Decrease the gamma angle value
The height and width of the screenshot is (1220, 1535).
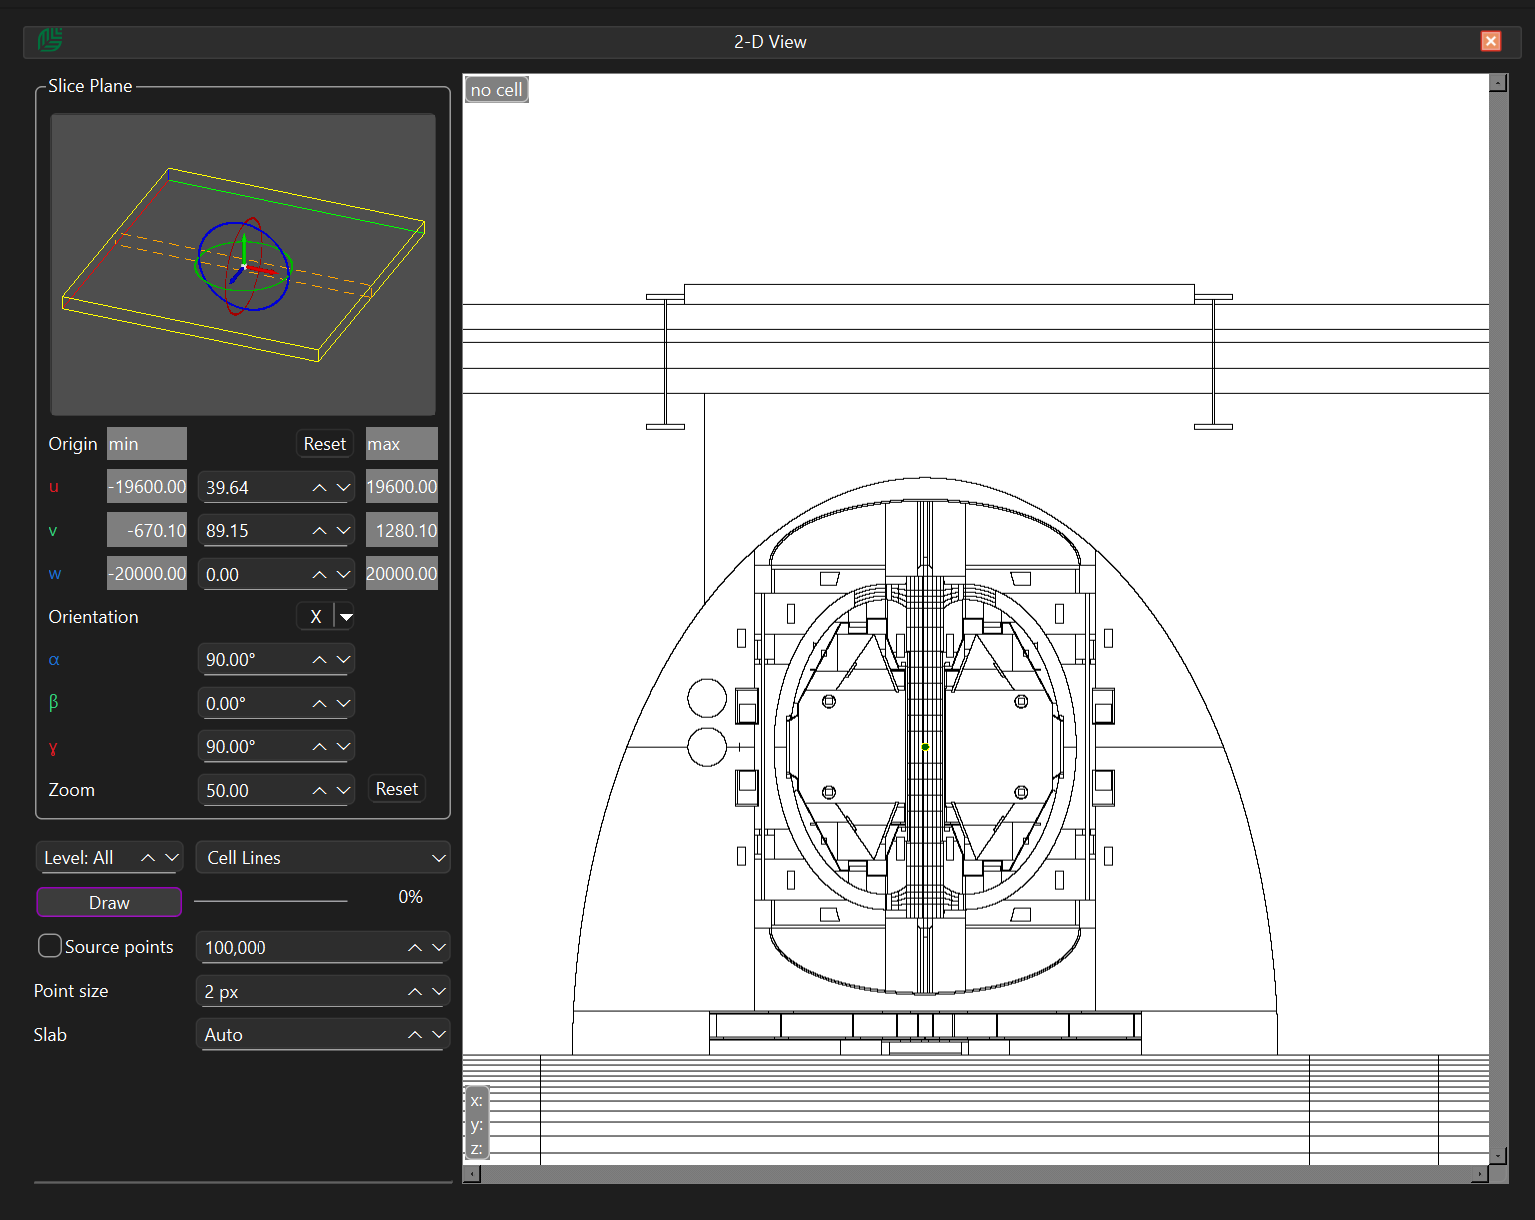344,747
